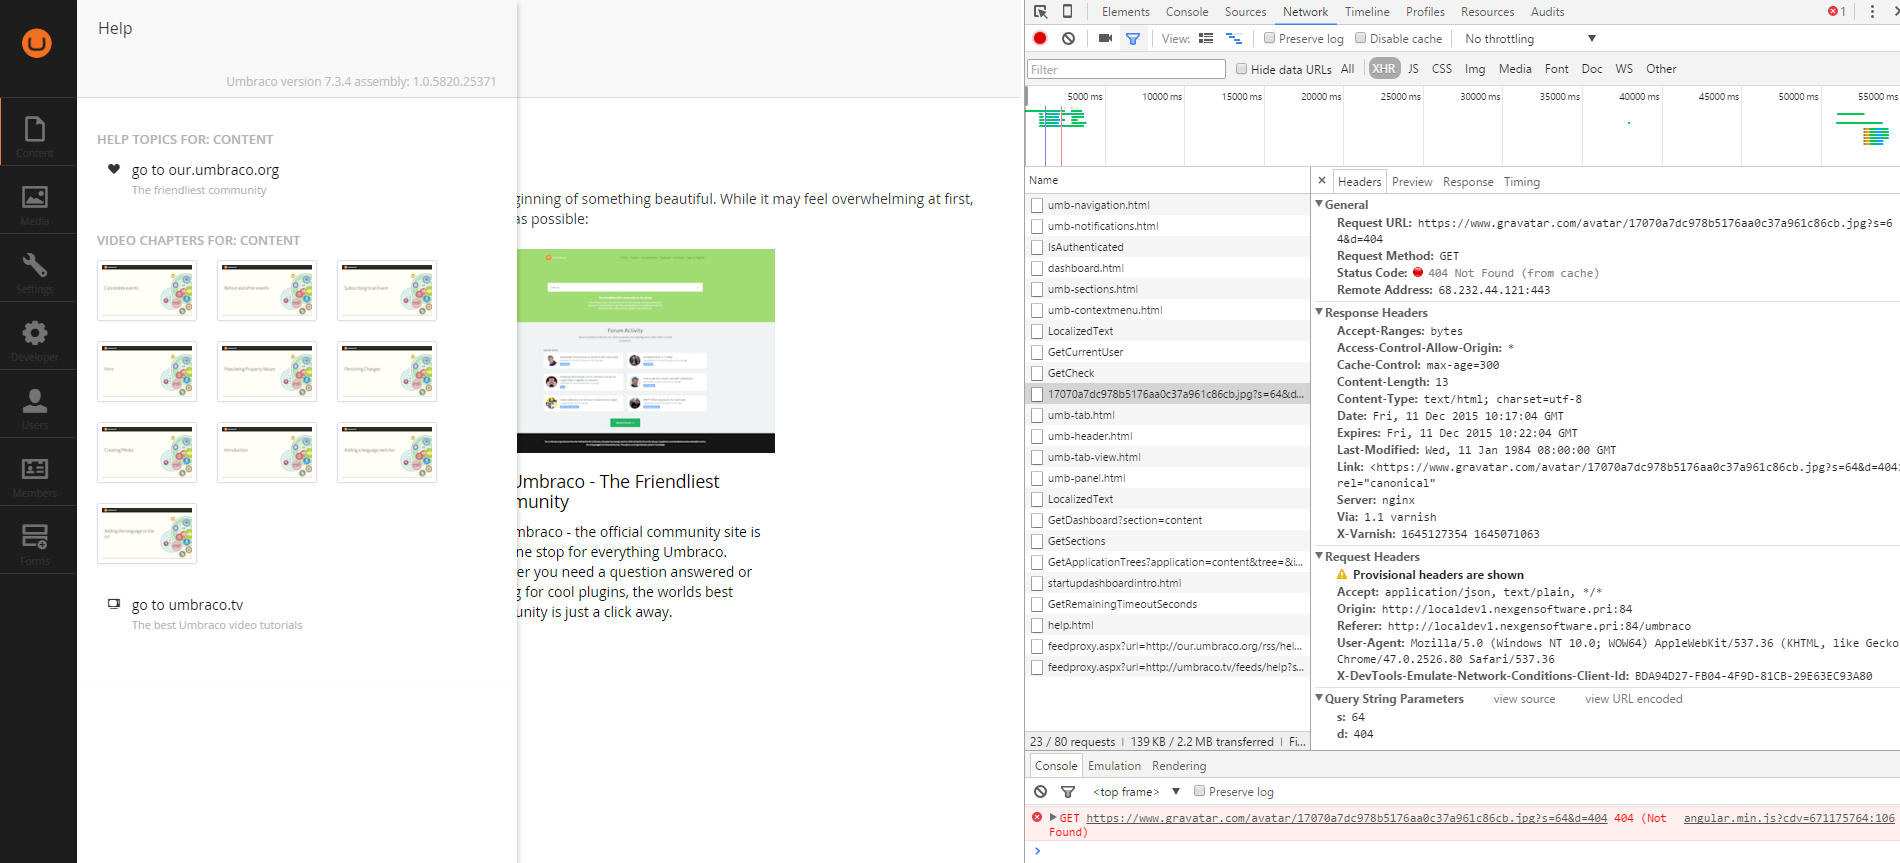
Task: Check the Hide data URLs checkbox
Action: click(1241, 69)
